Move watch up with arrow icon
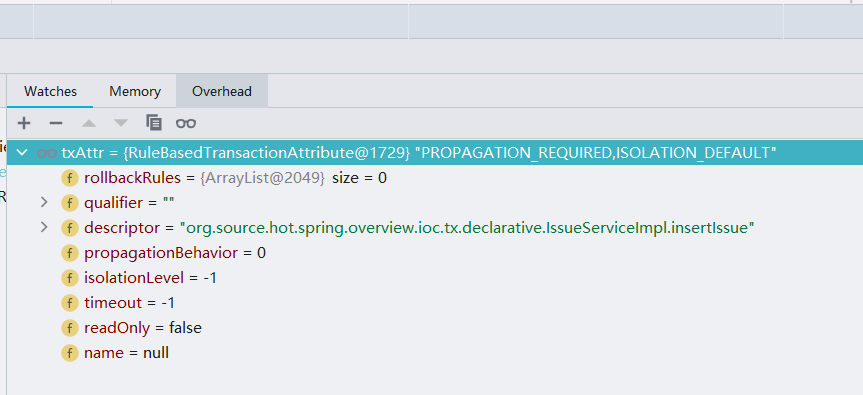This screenshot has height=395, width=863. [89, 123]
